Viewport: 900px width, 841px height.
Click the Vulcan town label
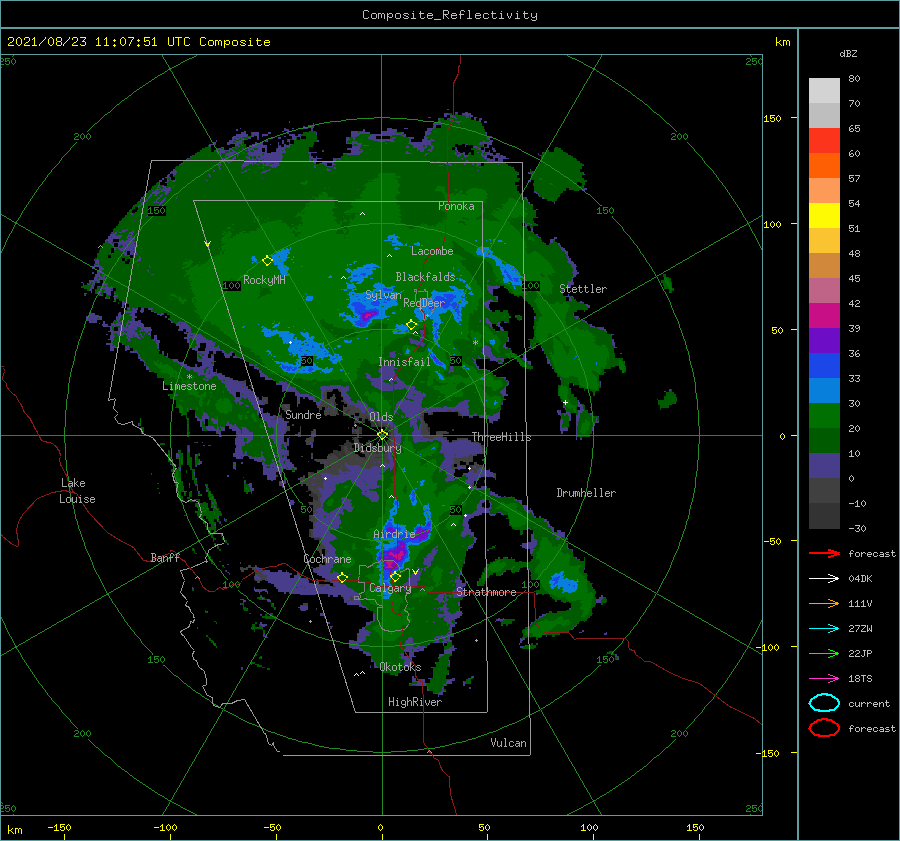click(x=509, y=743)
